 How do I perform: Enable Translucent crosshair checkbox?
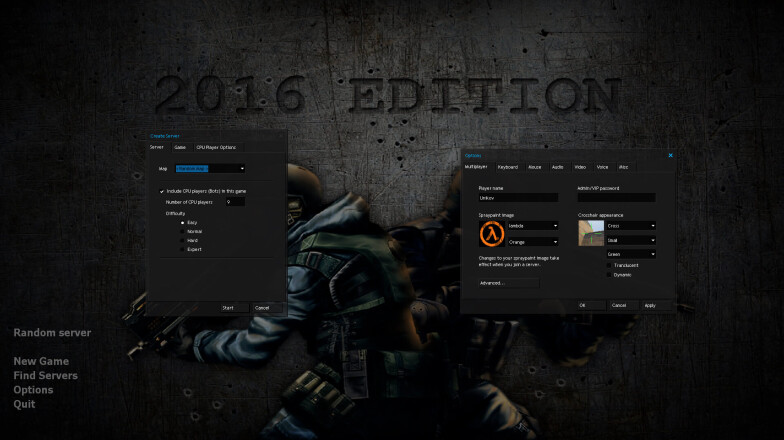[x=609, y=266]
